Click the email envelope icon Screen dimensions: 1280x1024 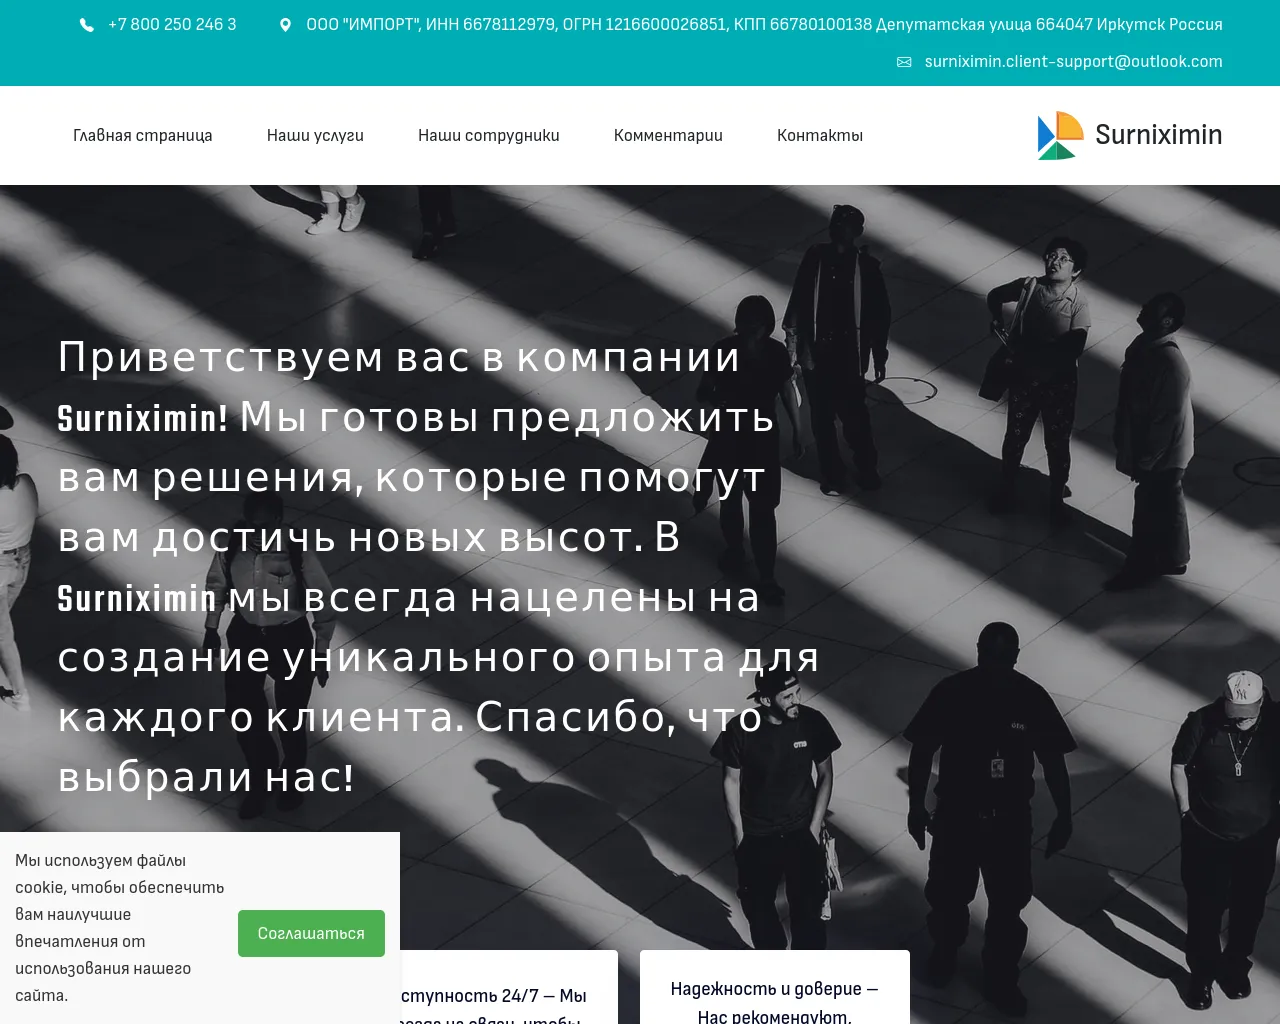tap(904, 62)
